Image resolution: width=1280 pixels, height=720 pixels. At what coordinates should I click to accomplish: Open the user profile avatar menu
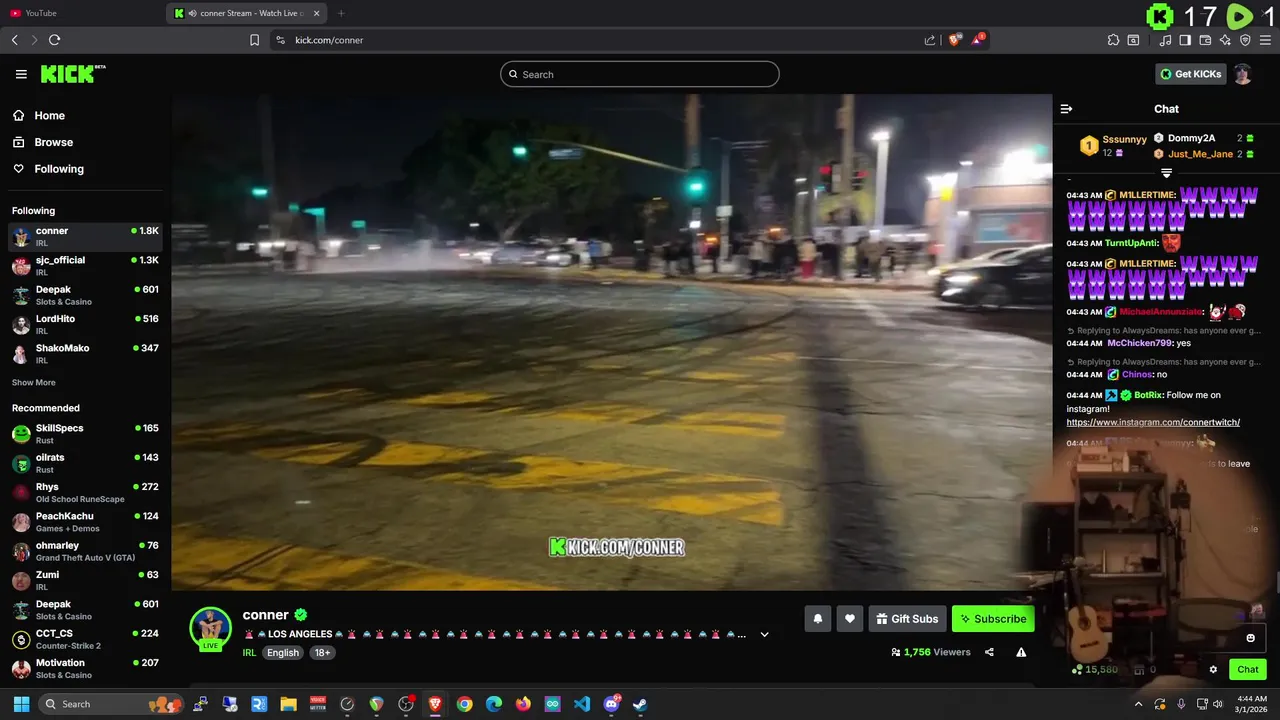point(1242,74)
